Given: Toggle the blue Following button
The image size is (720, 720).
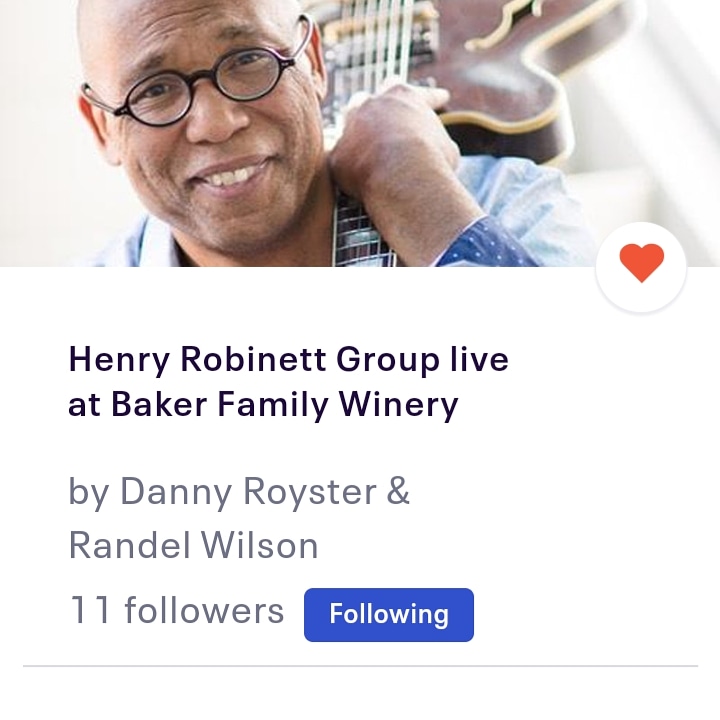Looking at the screenshot, I should (x=388, y=614).
